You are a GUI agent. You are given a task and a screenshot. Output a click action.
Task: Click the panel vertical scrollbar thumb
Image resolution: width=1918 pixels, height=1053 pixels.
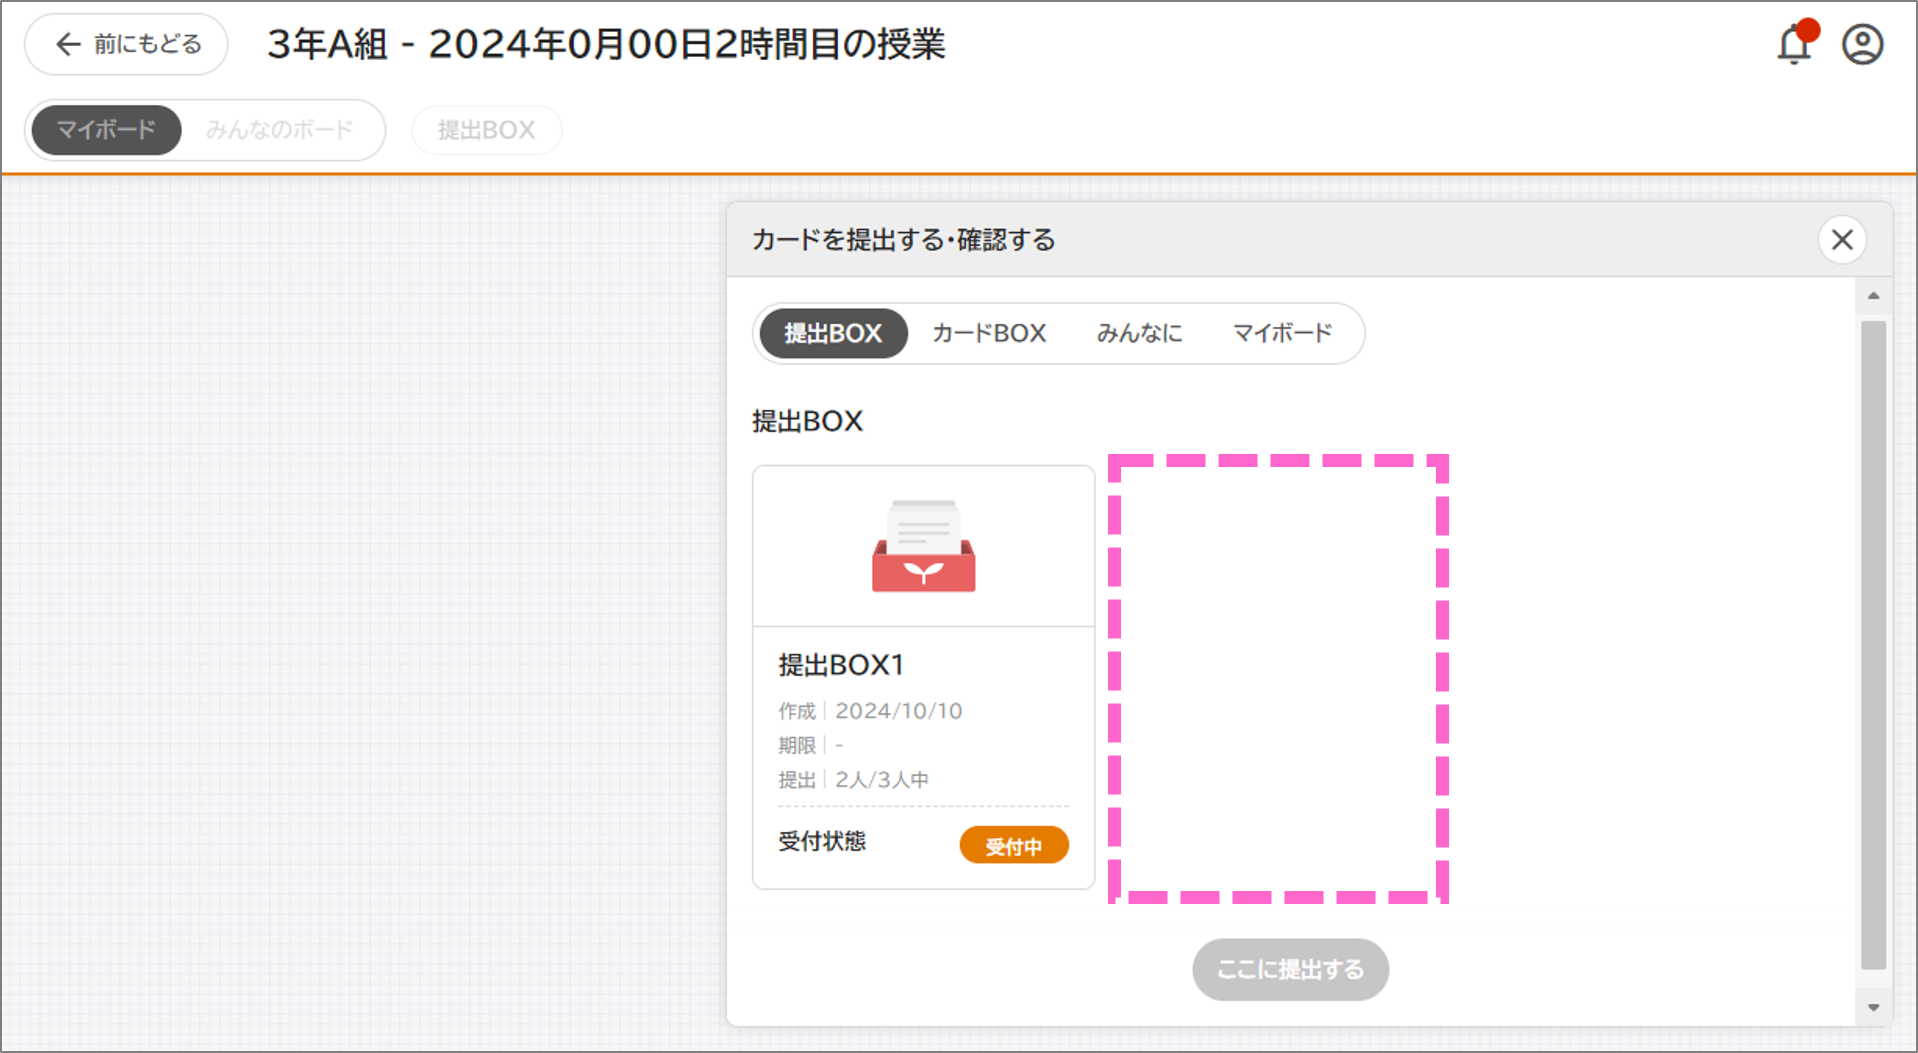coord(1873,644)
